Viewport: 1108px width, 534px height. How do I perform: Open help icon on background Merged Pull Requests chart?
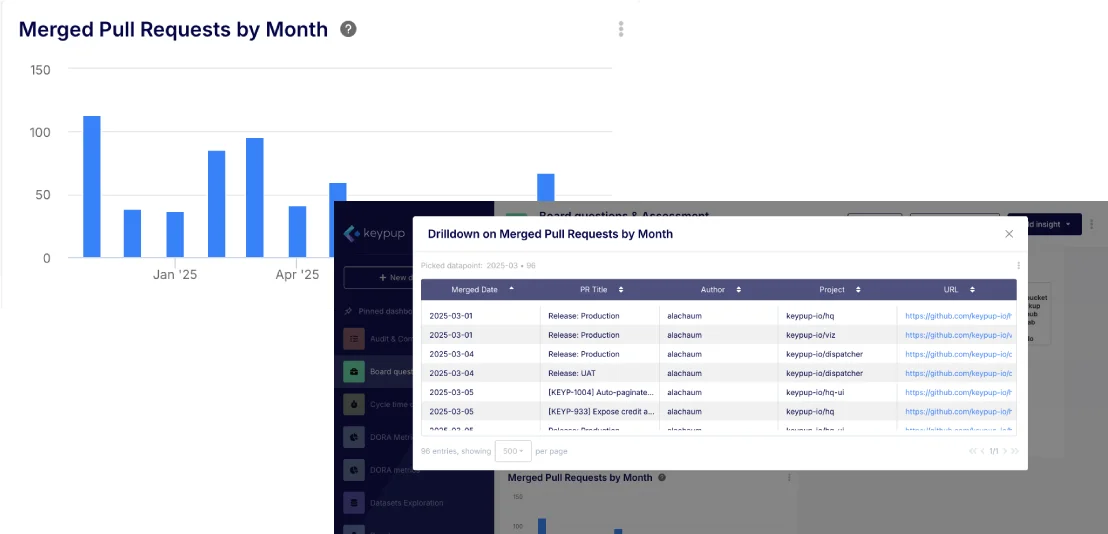pyautogui.click(x=662, y=477)
